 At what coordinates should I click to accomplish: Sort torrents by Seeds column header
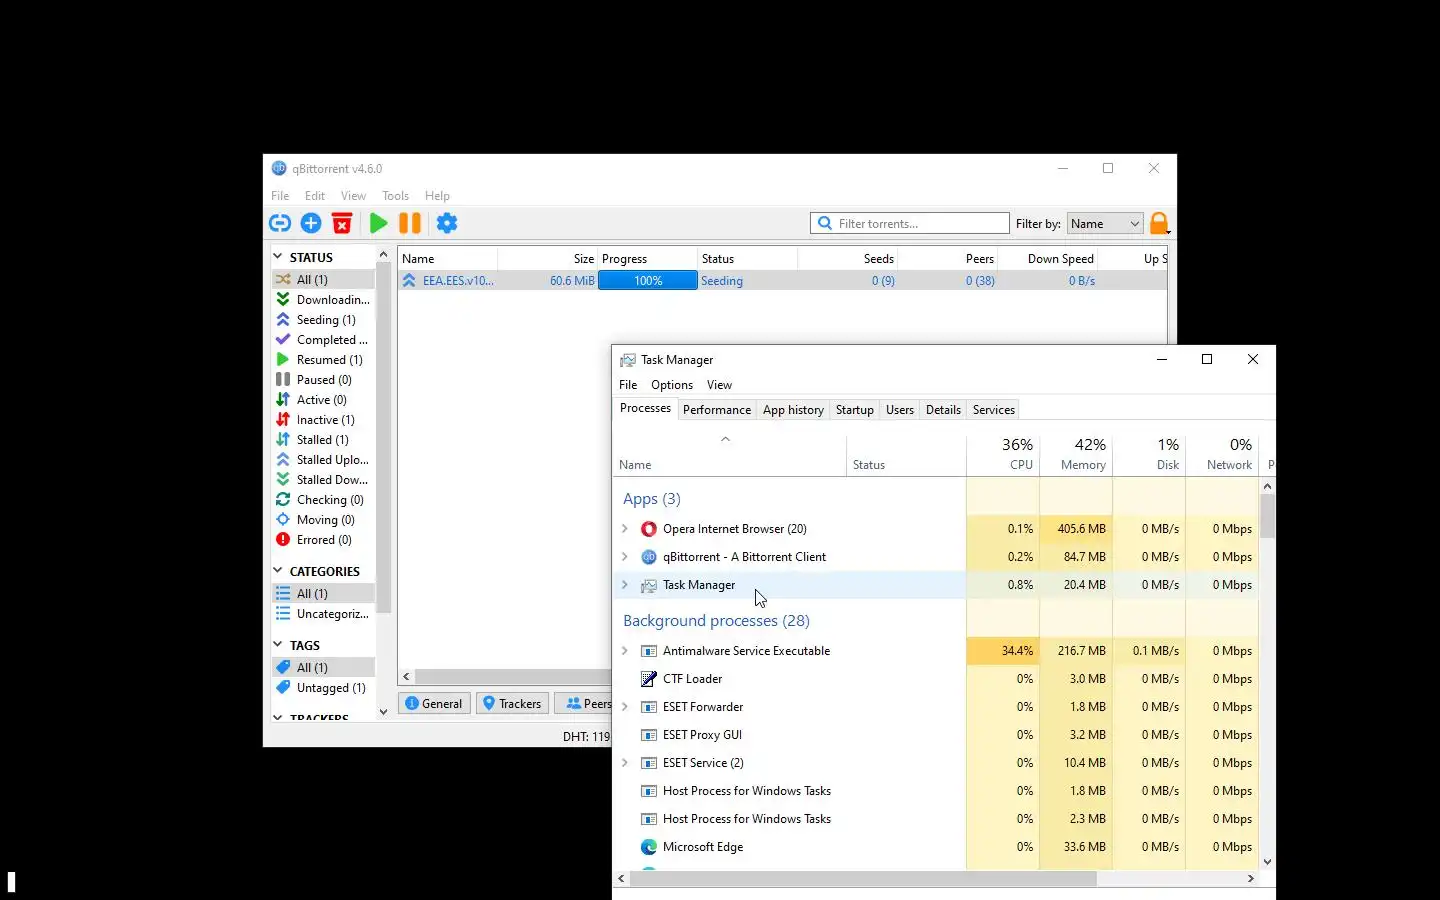pyautogui.click(x=849, y=259)
